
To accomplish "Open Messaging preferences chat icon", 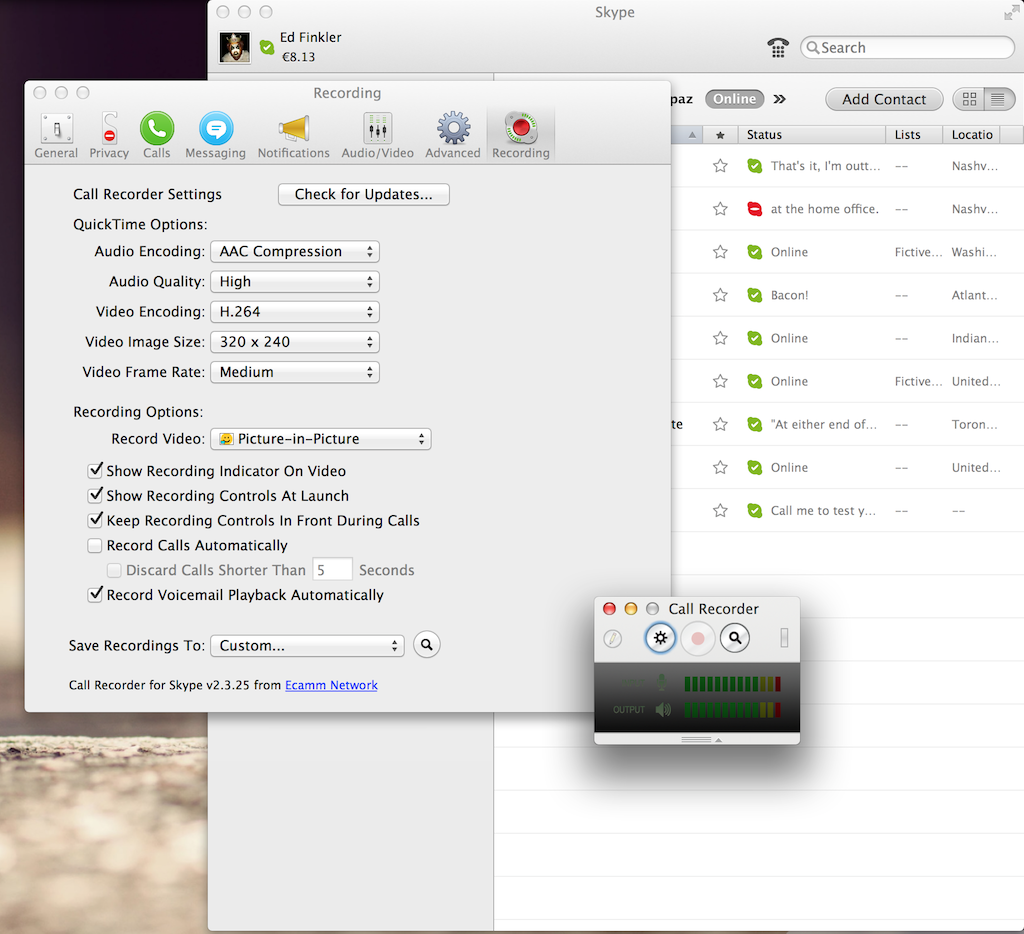I will (x=216, y=128).
